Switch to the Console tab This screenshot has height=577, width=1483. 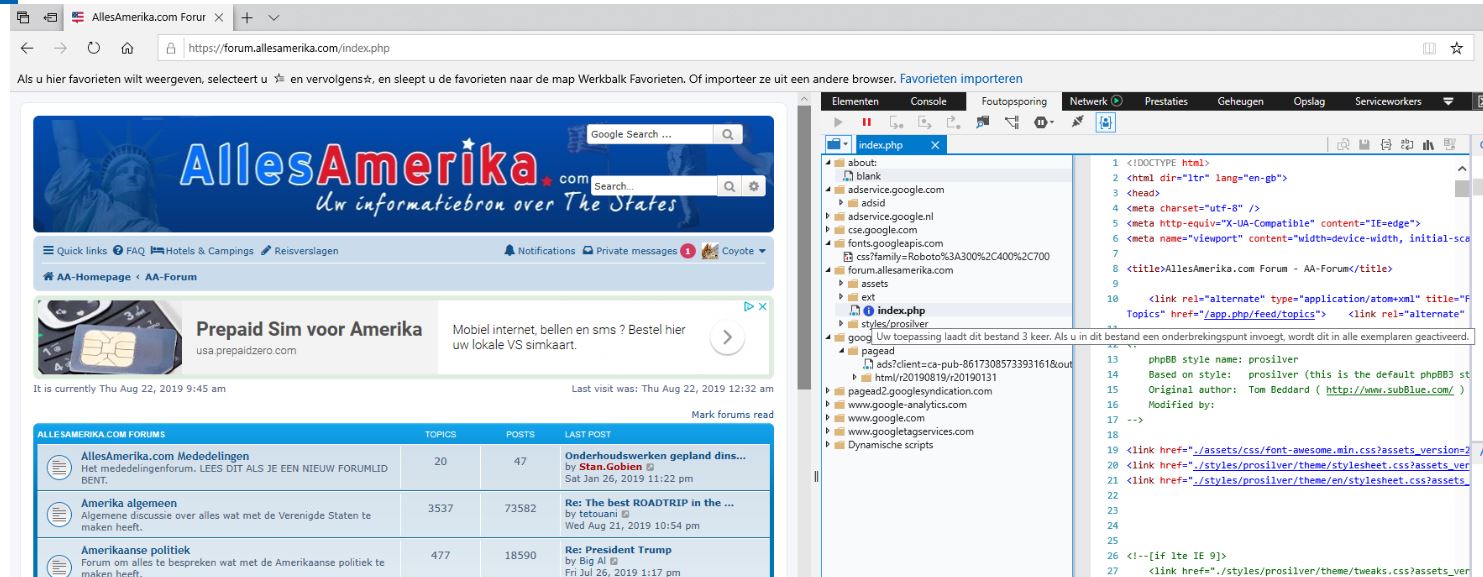click(x=928, y=101)
